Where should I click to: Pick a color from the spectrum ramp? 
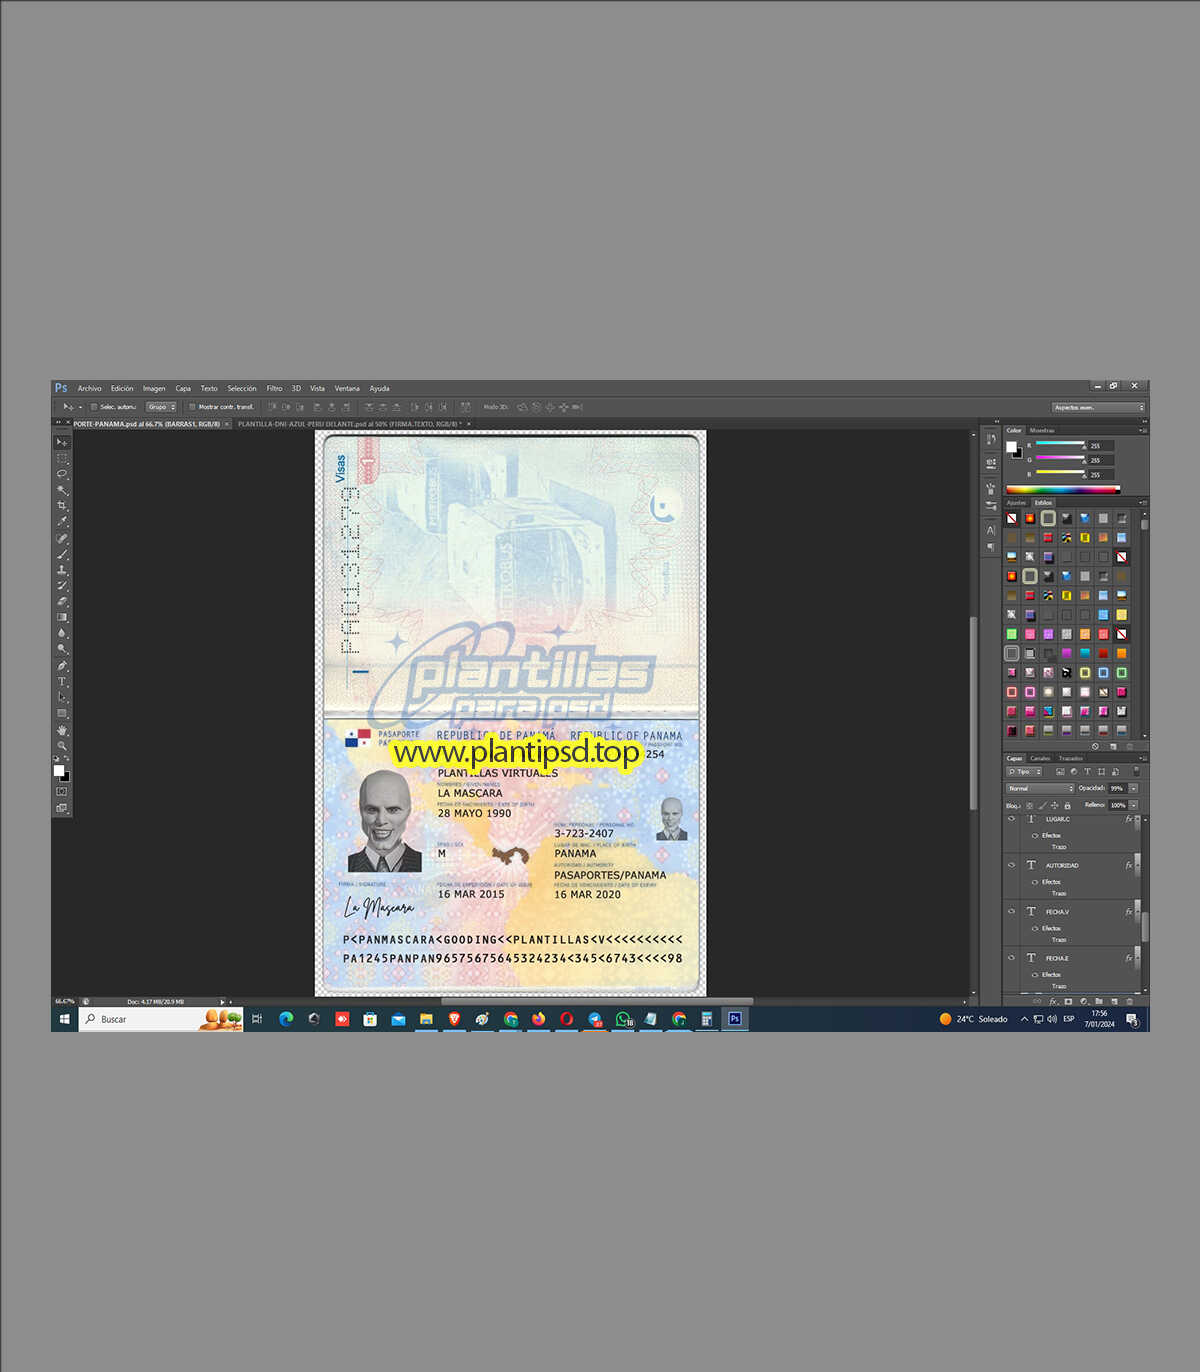1063,490
